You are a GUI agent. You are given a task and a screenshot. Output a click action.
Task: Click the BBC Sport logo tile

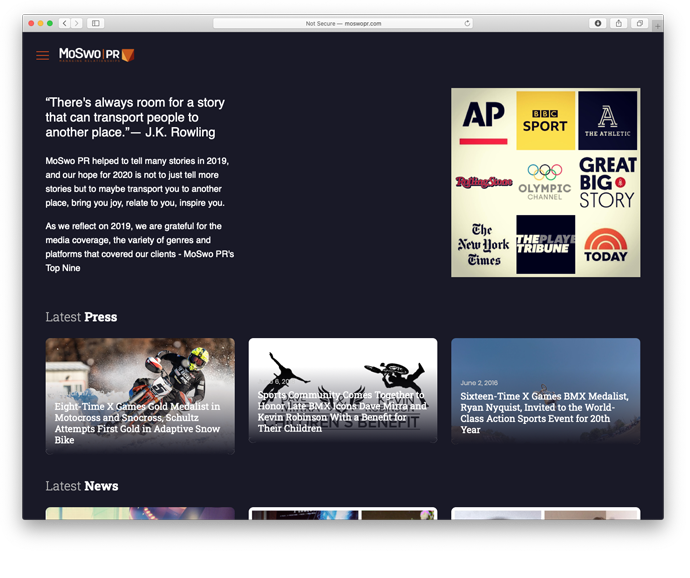(545, 121)
